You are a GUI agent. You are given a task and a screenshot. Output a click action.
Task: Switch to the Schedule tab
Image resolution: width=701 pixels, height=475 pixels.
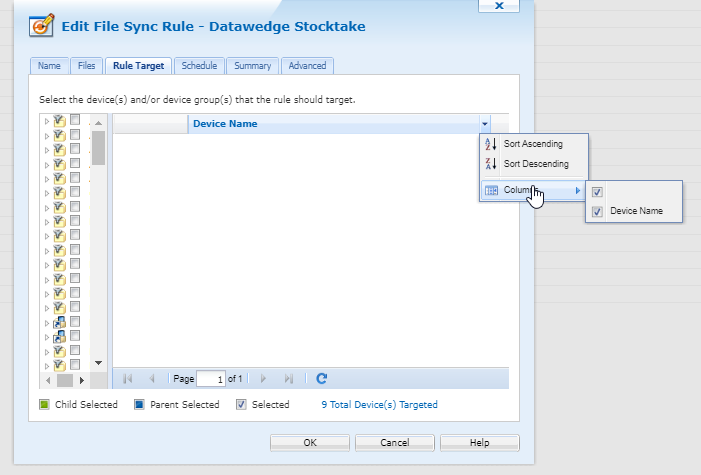pyautogui.click(x=199, y=66)
